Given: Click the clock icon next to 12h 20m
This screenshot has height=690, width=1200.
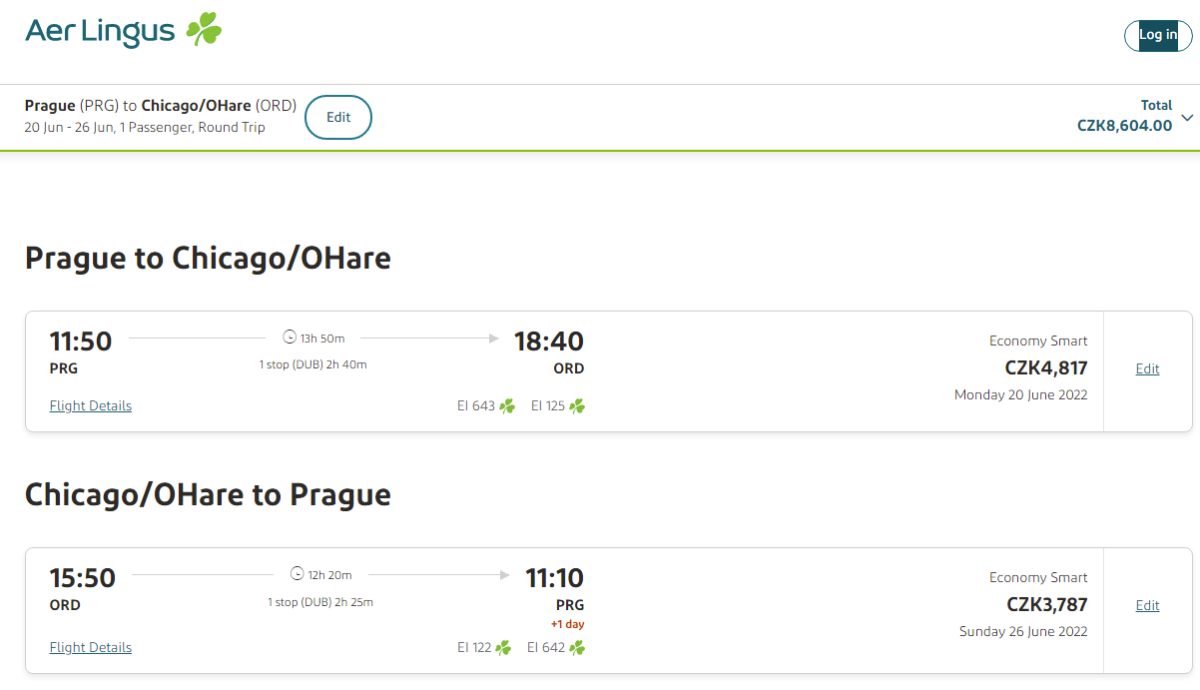Looking at the screenshot, I should click(297, 575).
